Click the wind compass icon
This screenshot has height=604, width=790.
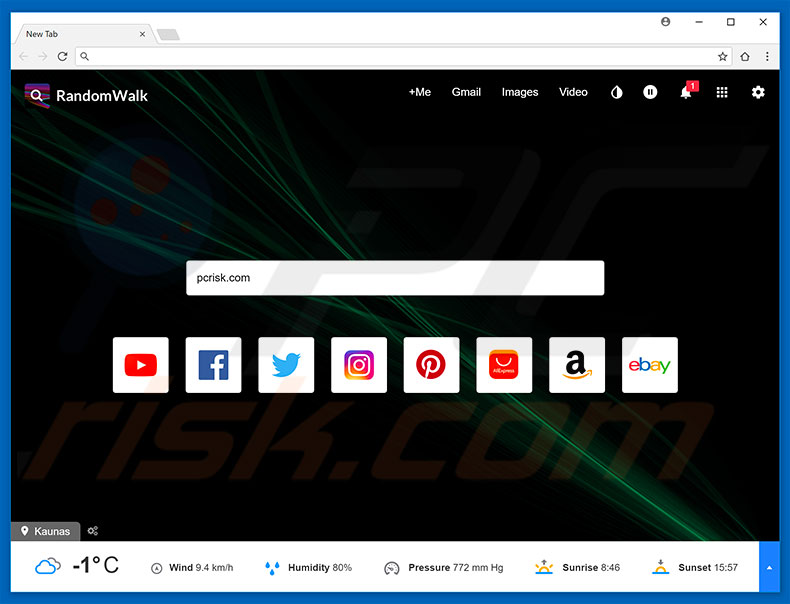coord(157,568)
